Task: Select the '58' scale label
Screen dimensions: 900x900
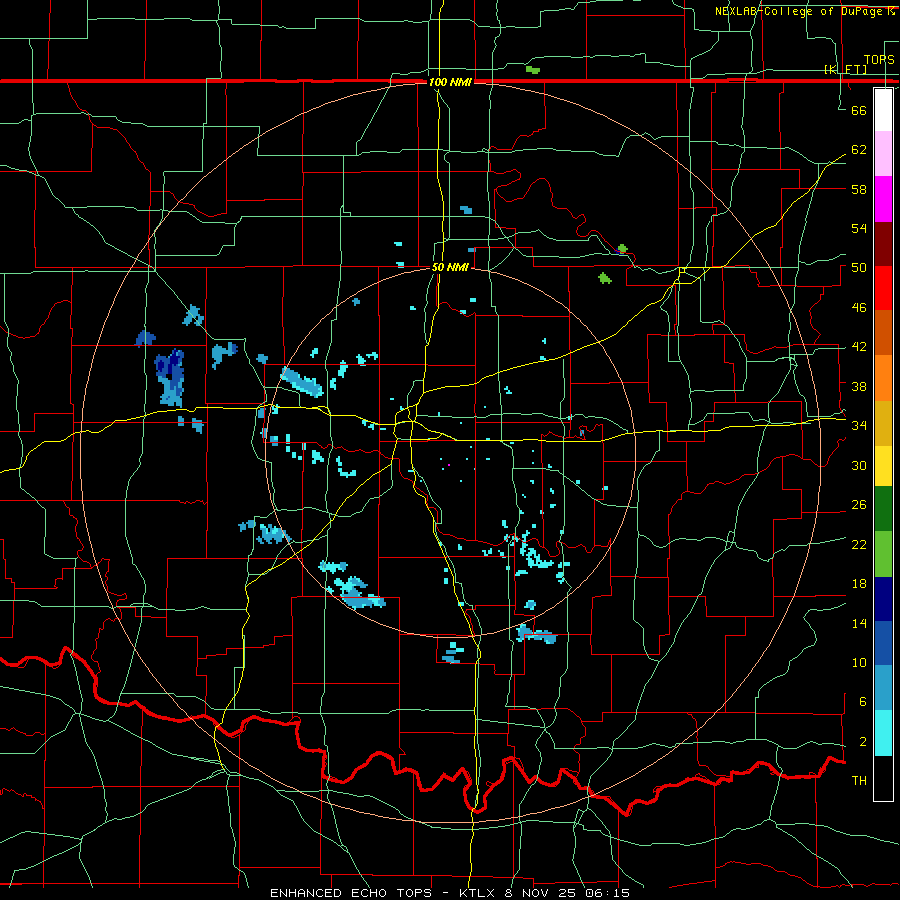Action: (x=859, y=189)
